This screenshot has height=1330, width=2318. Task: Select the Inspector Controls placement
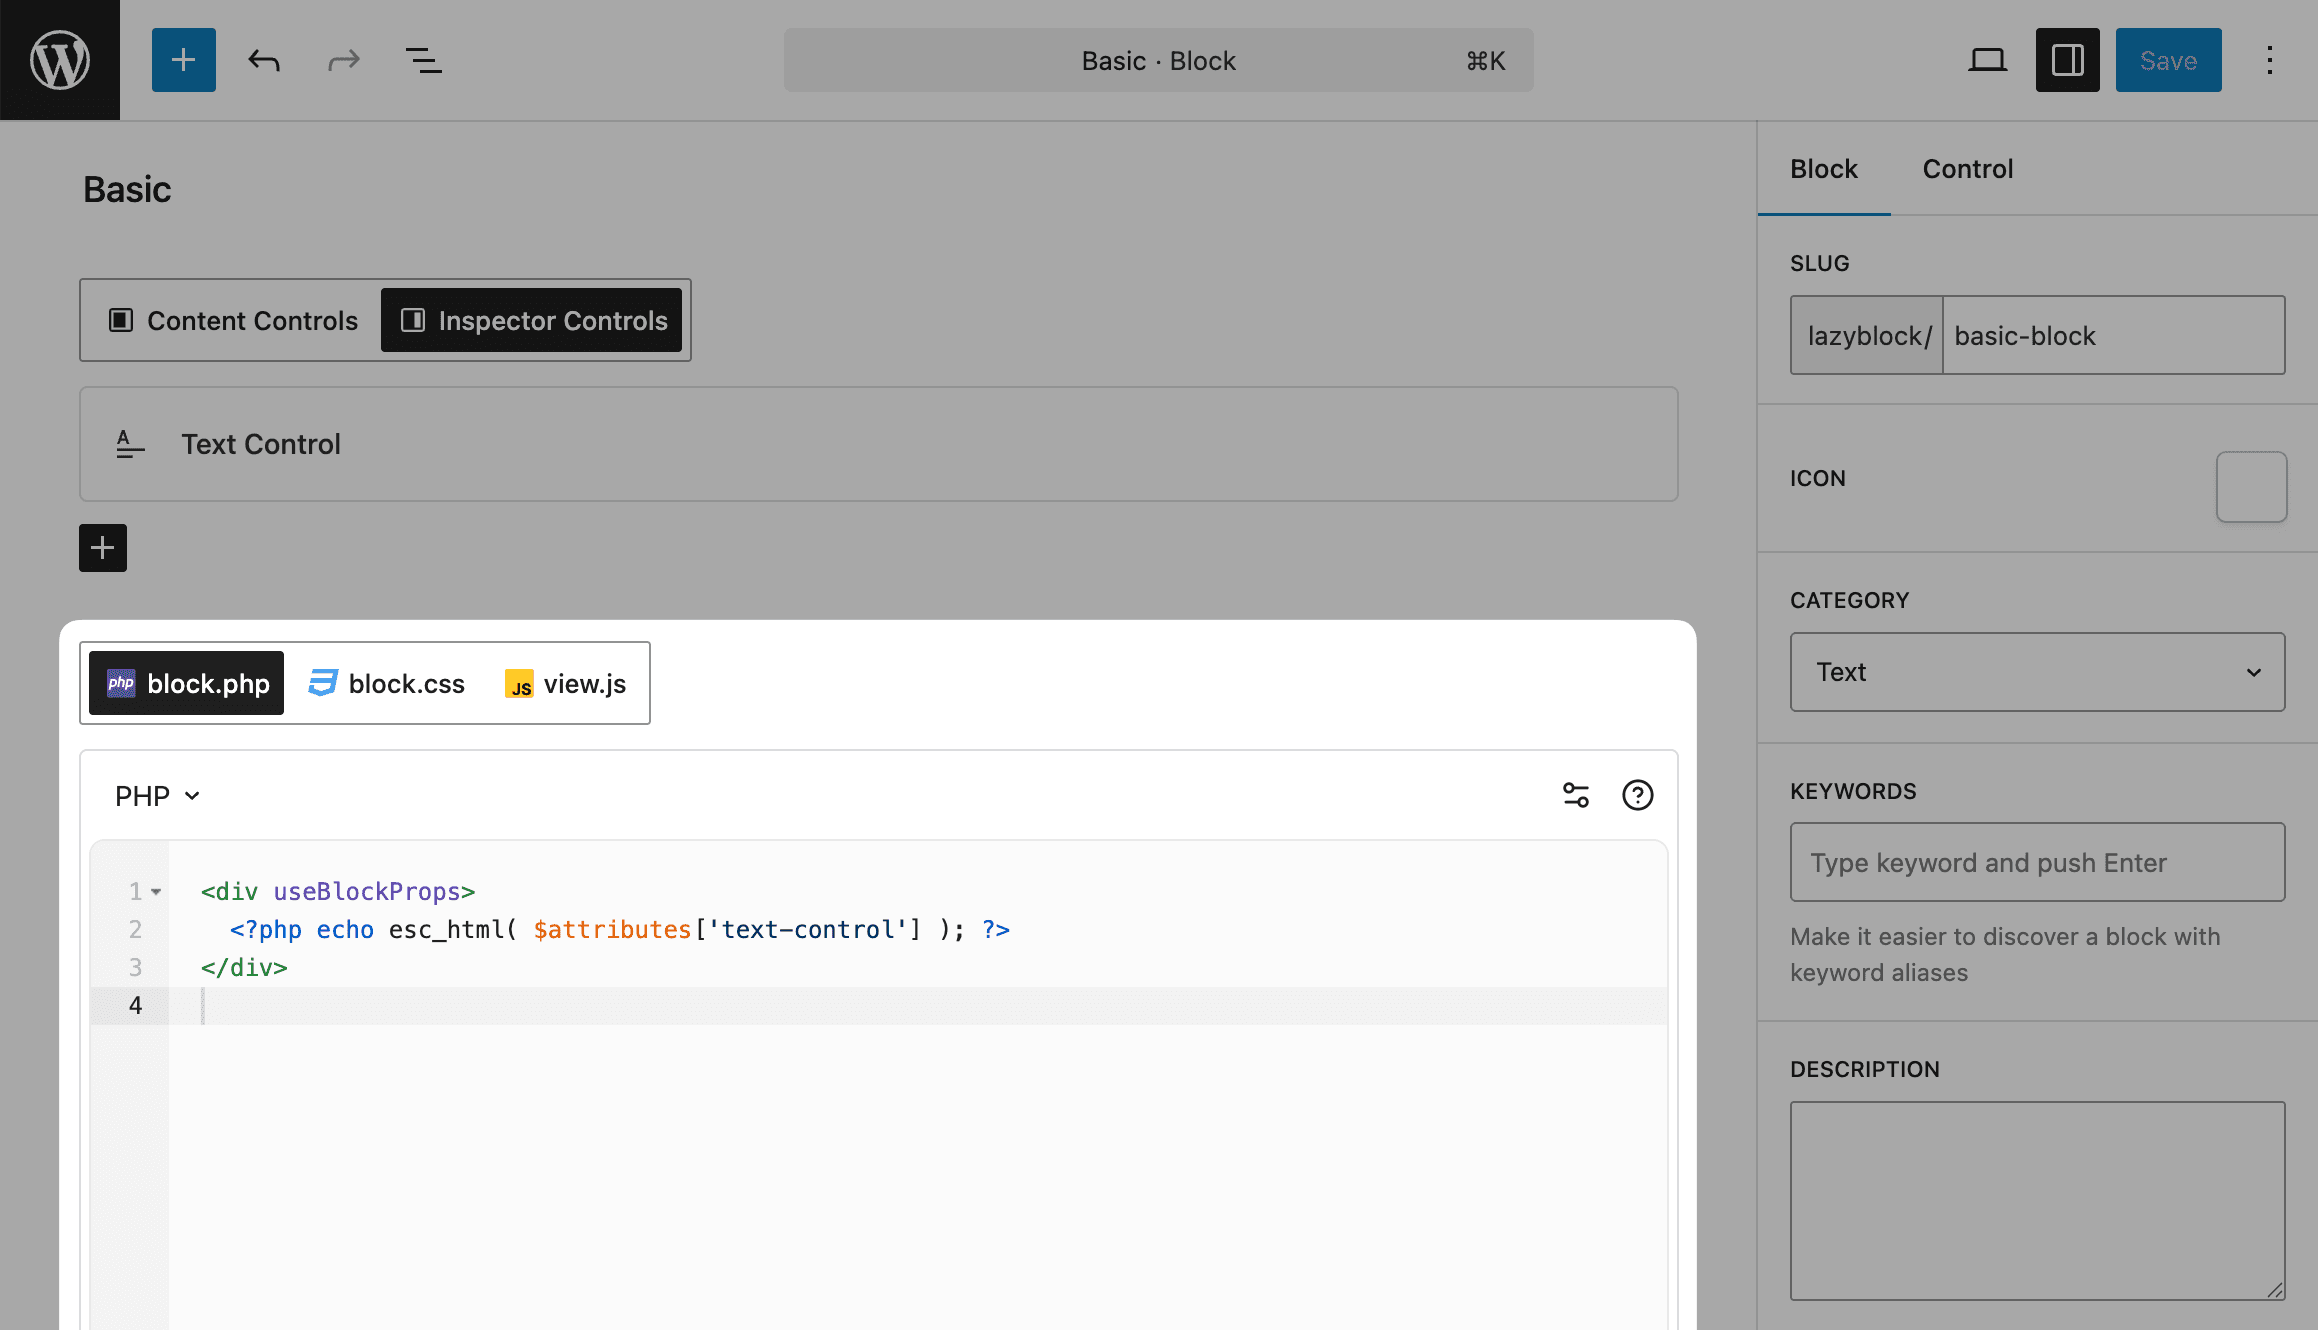coord(533,320)
